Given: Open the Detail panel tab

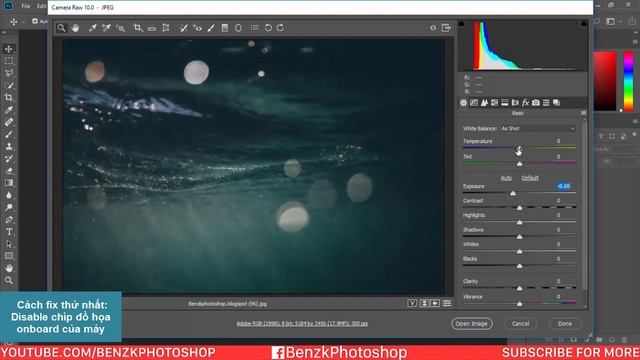Looking at the screenshot, I should [x=484, y=103].
